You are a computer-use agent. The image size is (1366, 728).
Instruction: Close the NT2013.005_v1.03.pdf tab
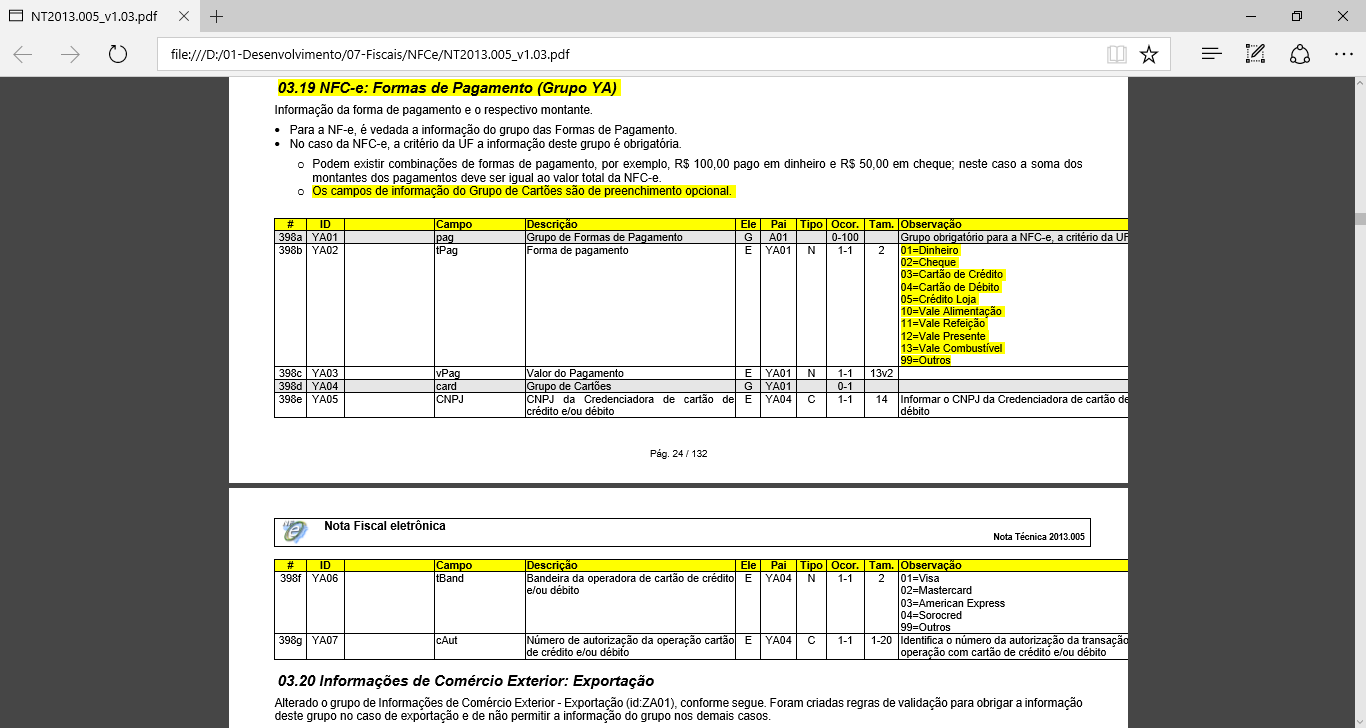[182, 17]
